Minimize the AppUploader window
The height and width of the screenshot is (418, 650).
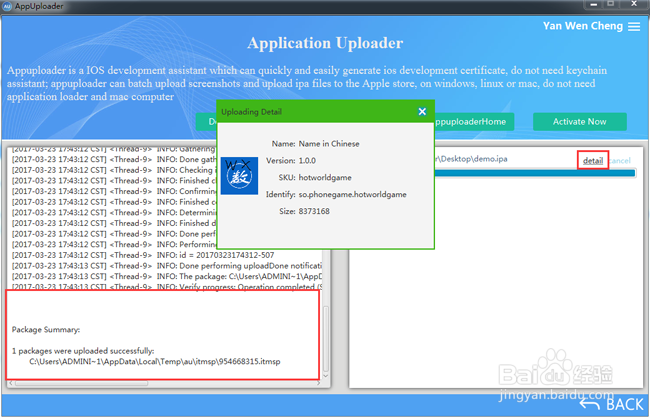pyautogui.click(x=593, y=5)
